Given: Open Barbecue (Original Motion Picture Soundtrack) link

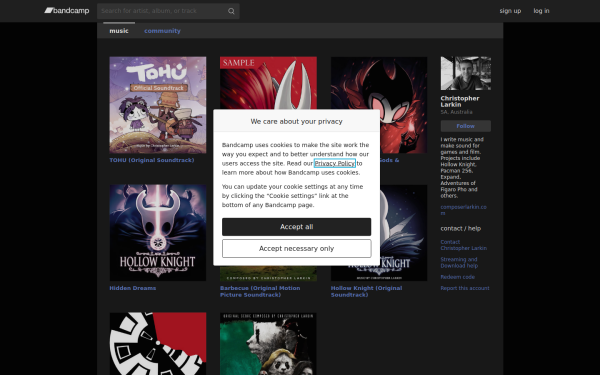Looking at the screenshot, I should 260,291.
